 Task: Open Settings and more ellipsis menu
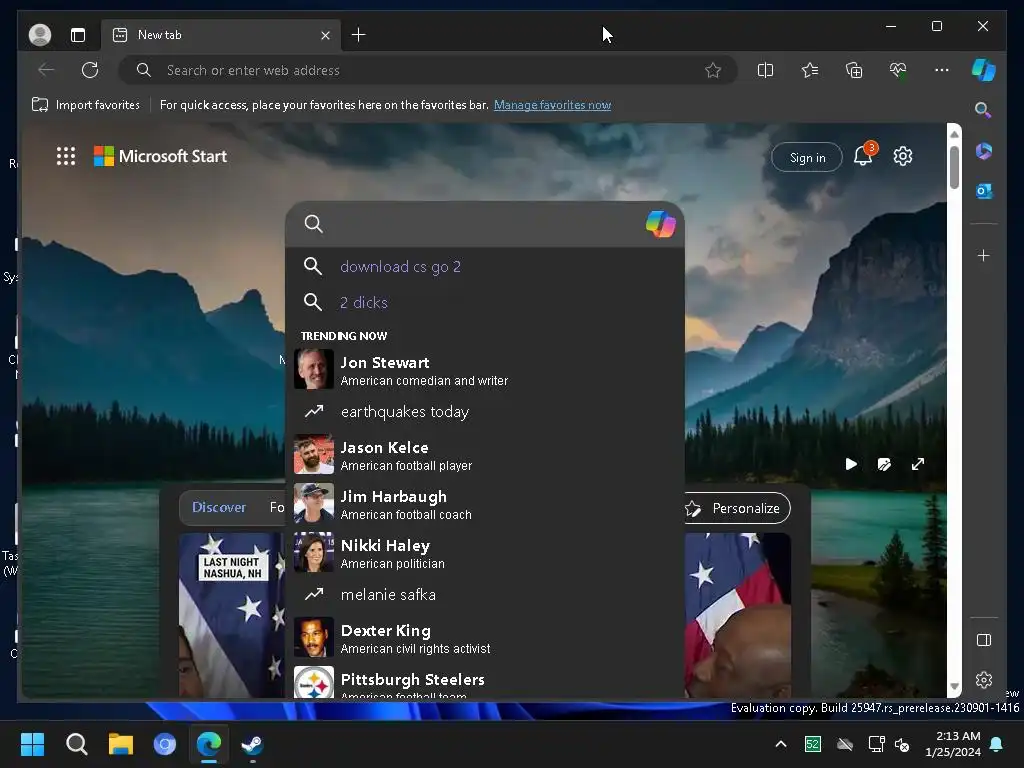(x=942, y=70)
